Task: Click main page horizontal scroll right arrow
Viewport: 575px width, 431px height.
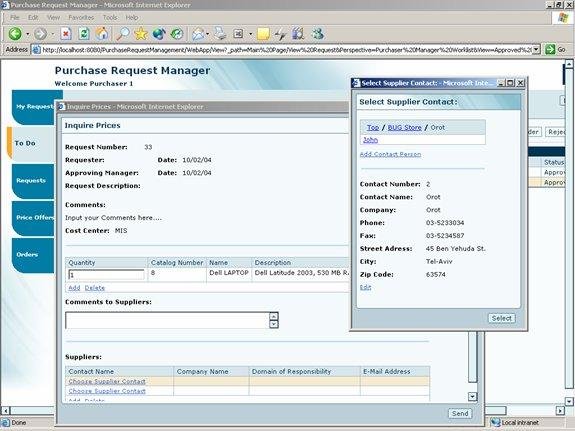Action: click(560, 410)
